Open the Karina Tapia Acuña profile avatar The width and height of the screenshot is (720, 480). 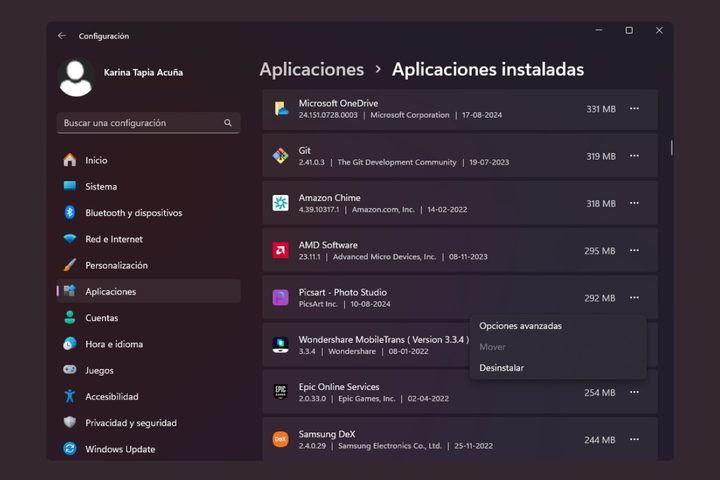(x=76, y=78)
